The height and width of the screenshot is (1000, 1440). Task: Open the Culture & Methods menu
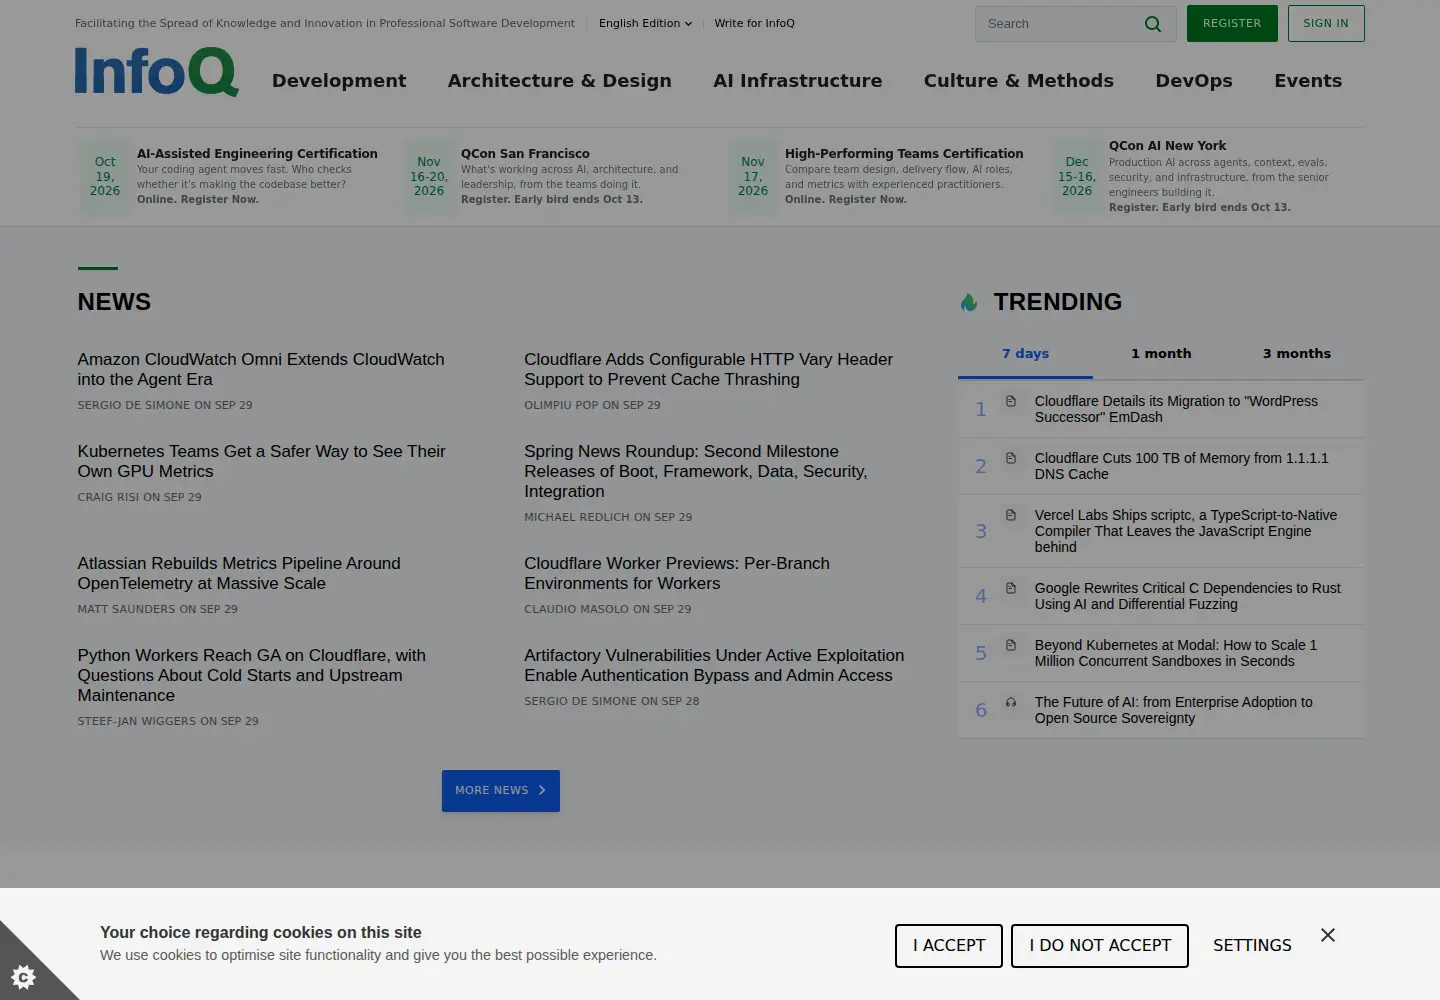[x=1018, y=81]
